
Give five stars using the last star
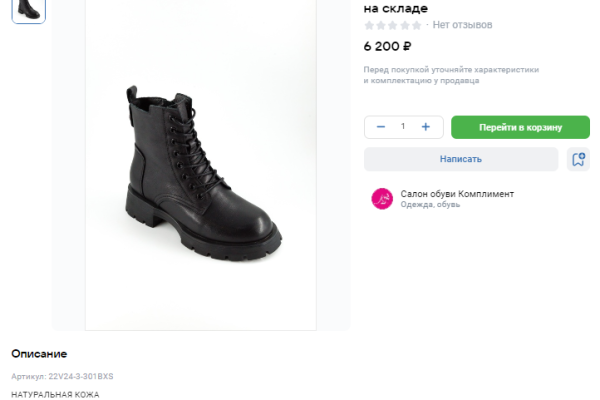tap(417, 25)
